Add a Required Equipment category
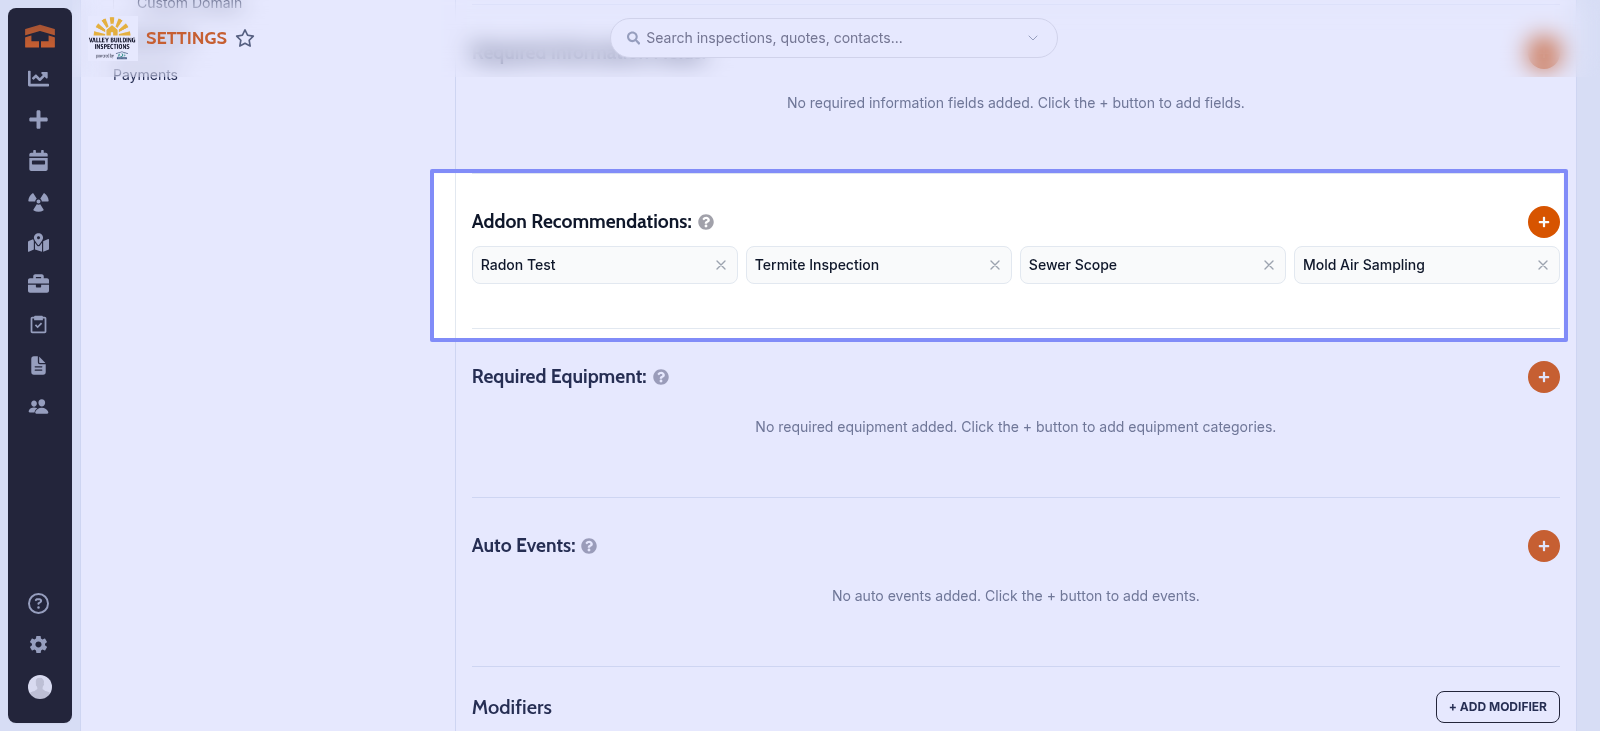 pos(1543,377)
